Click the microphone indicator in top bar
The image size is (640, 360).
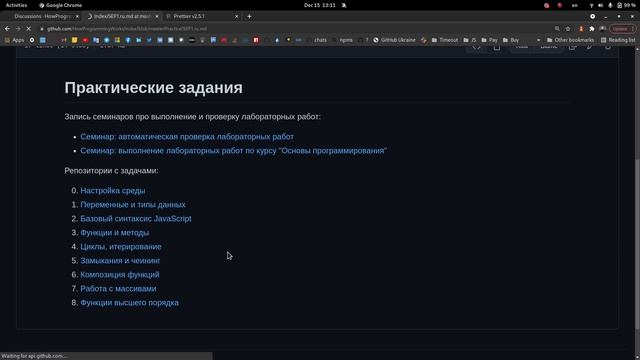click(610, 5)
